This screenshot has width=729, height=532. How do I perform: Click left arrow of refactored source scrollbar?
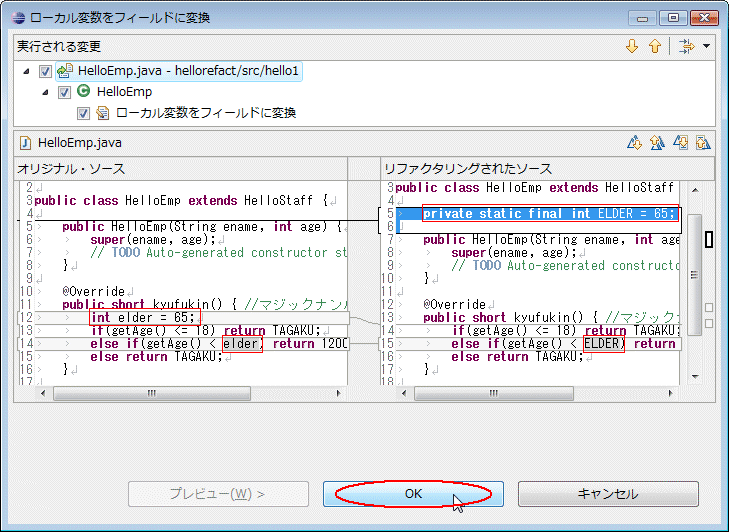(x=404, y=393)
